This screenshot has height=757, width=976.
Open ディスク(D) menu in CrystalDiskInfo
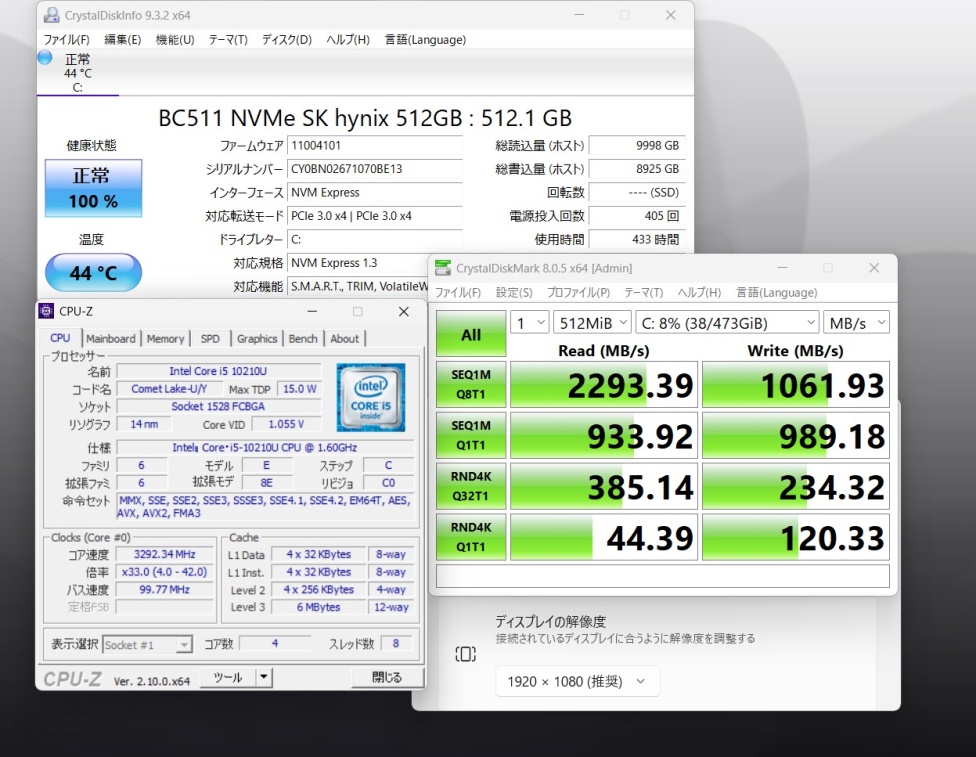pos(286,40)
